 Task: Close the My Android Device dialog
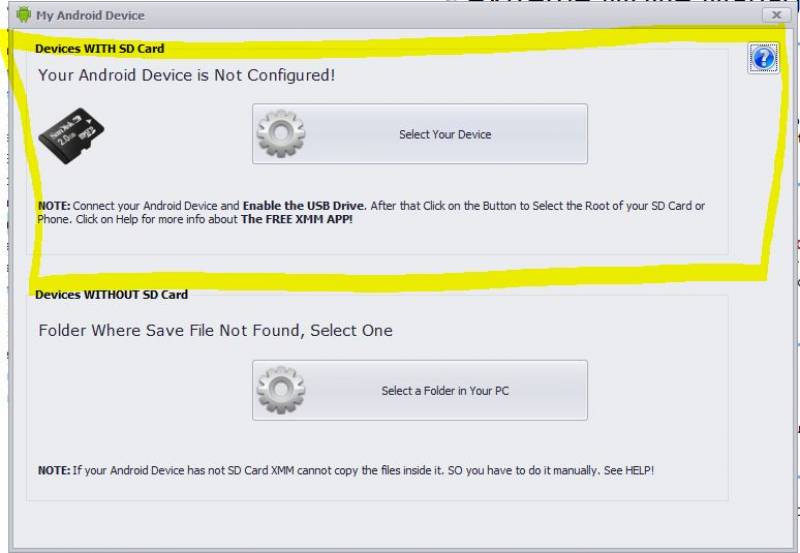tap(777, 15)
